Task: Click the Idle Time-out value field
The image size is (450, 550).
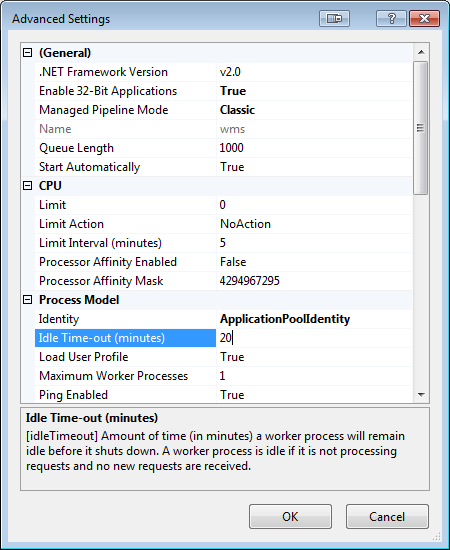Action: pyautogui.click(x=314, y=338)
